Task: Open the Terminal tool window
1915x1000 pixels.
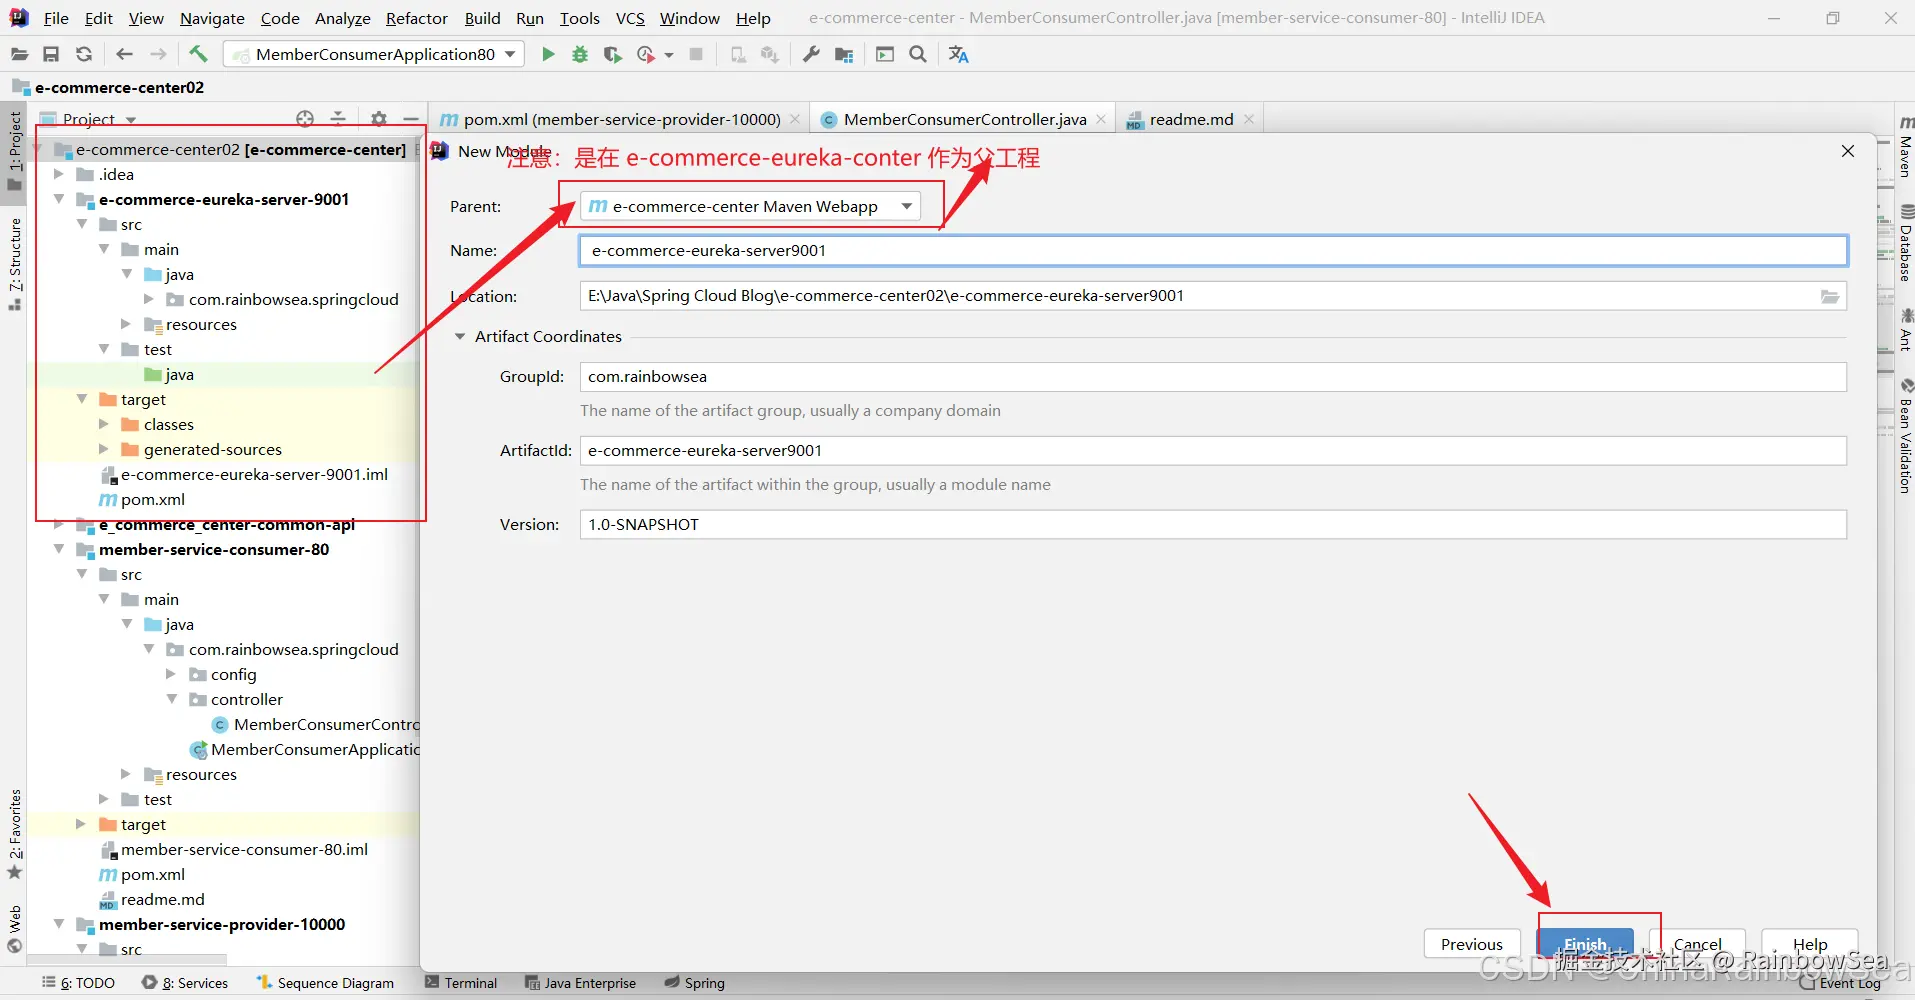Action: [x=461, y=983]
